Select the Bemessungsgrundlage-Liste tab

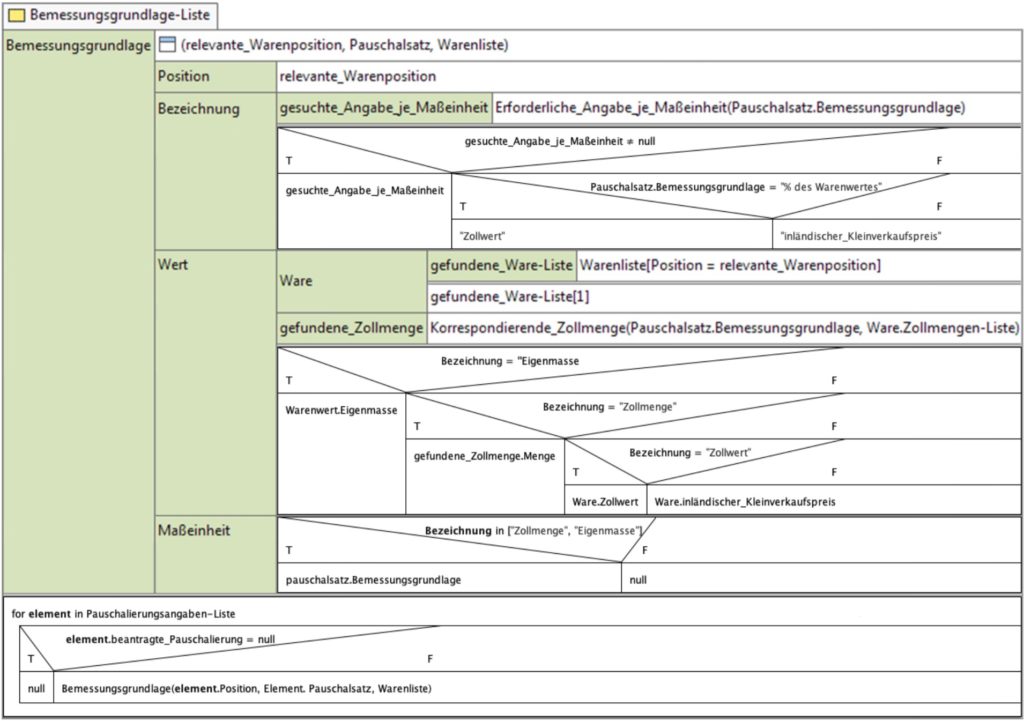pyautogui.click(x=110, y=15)
